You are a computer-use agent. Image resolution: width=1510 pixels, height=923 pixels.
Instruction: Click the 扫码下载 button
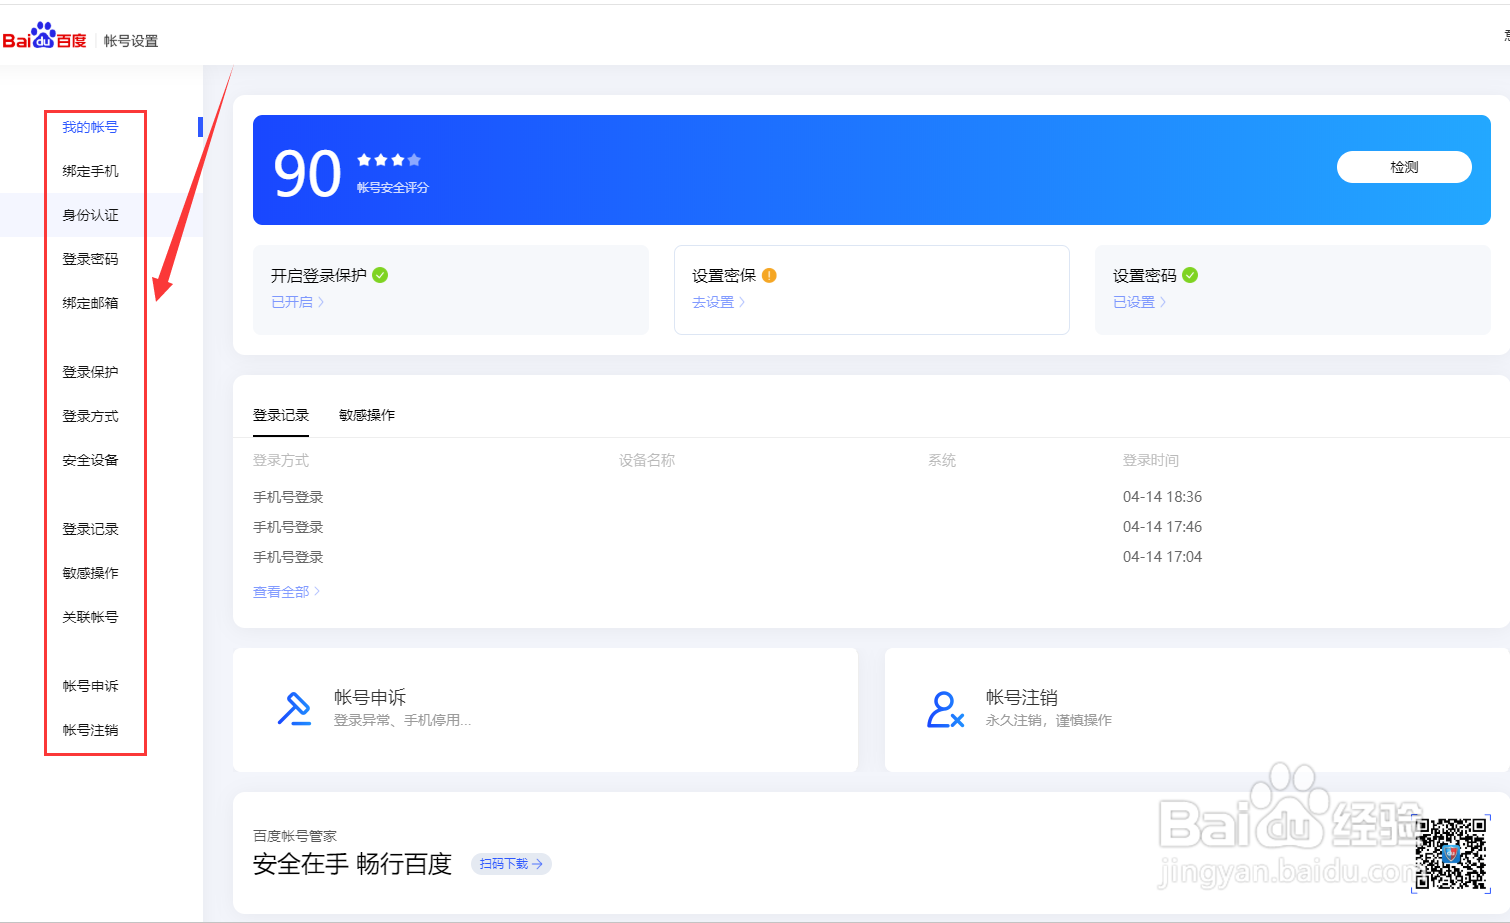tap(511, 864)
